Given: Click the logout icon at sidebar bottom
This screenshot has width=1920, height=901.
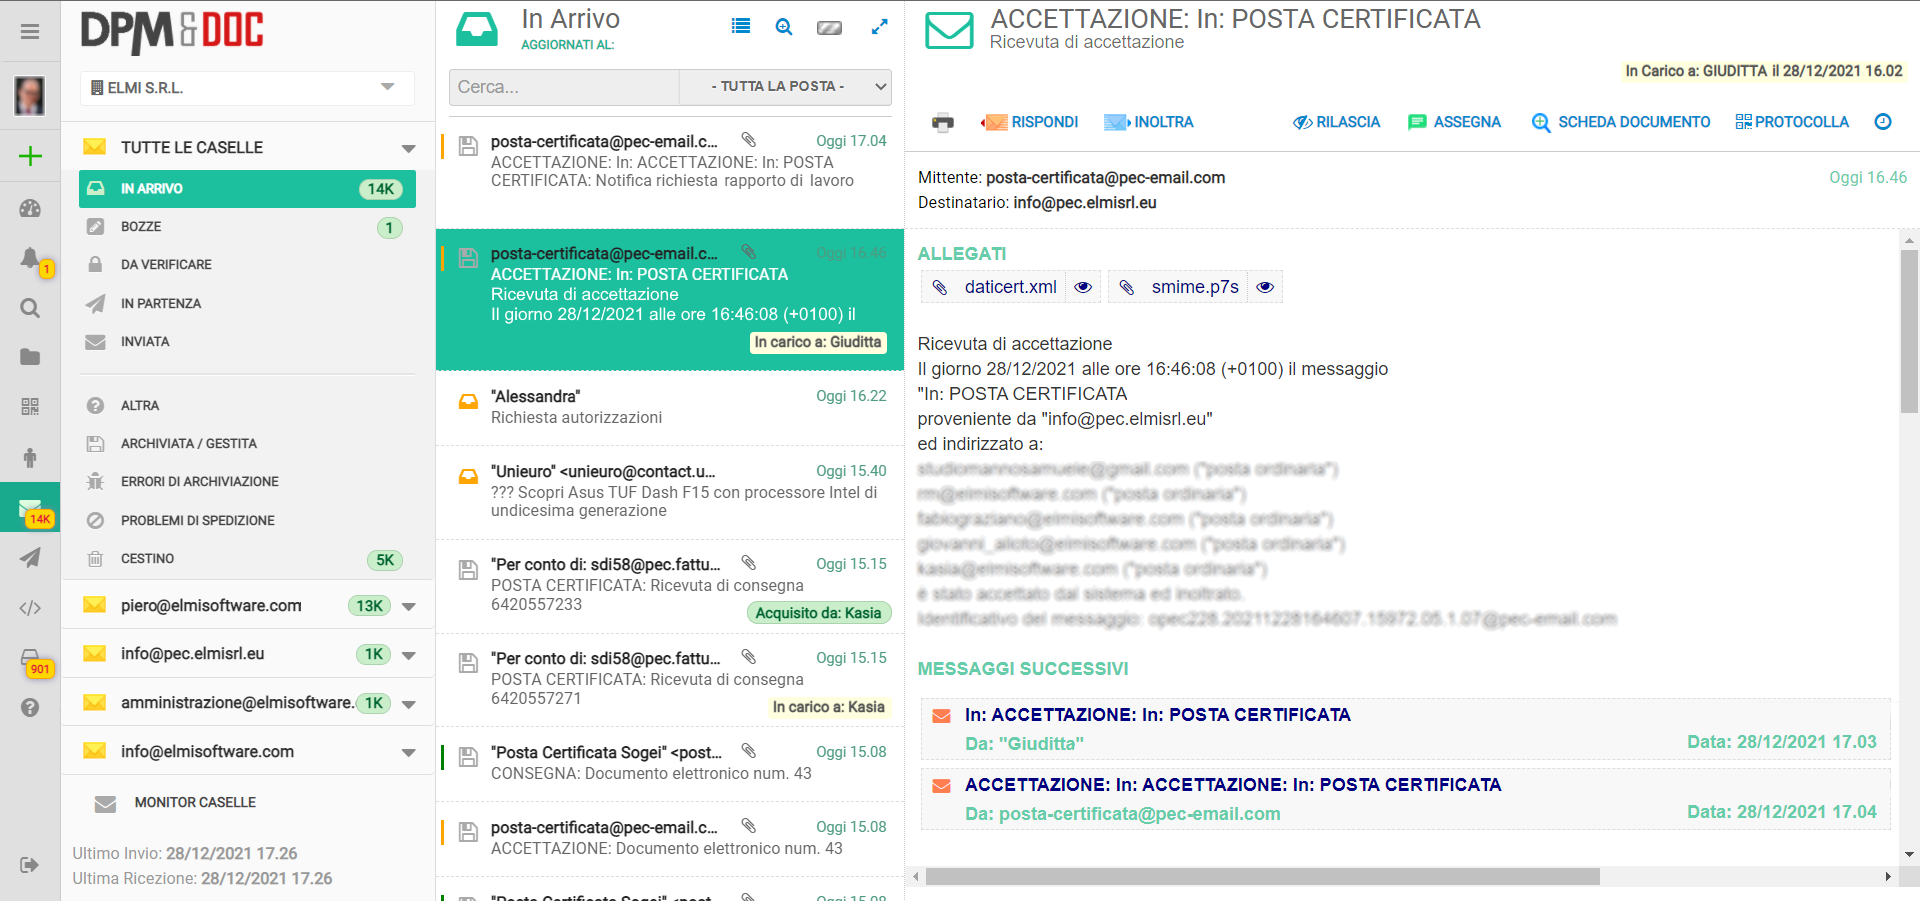Looking at the screenshot, I should click(x=30, y=865).
